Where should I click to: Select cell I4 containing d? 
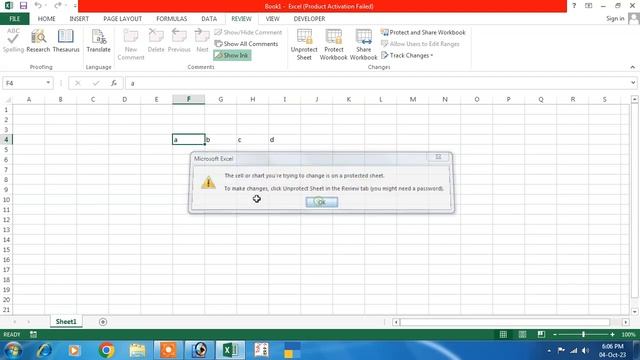[x=284, y=139]
